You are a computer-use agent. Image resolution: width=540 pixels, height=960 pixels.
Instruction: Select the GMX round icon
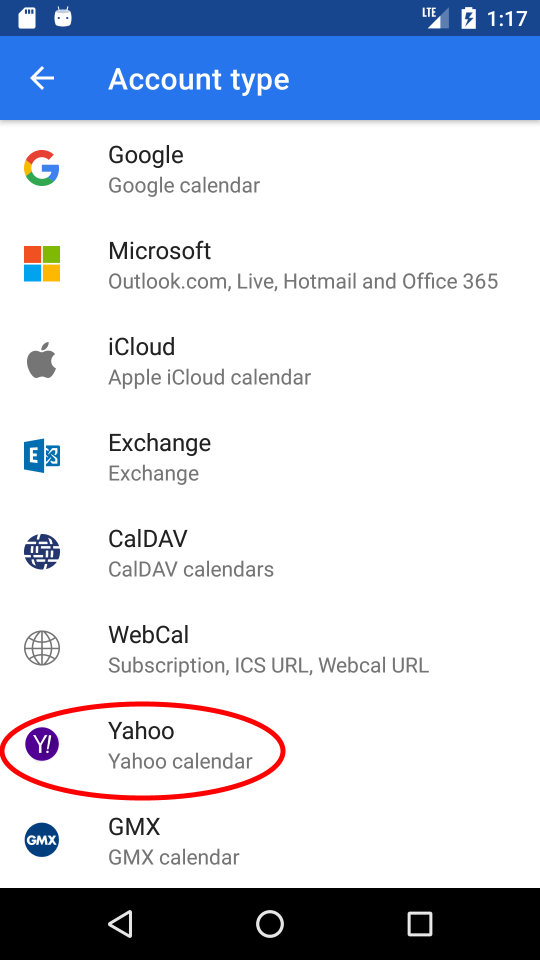point(42,840)
